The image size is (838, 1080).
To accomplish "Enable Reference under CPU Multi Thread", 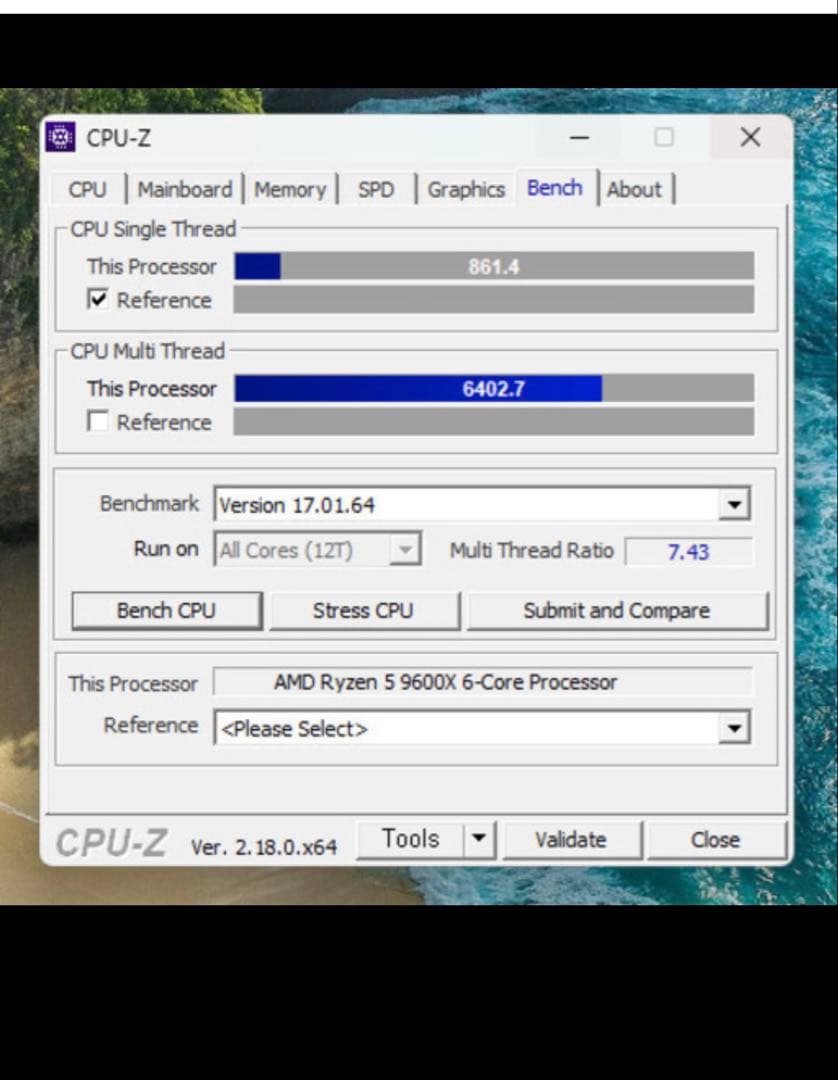I will [97, 422].
